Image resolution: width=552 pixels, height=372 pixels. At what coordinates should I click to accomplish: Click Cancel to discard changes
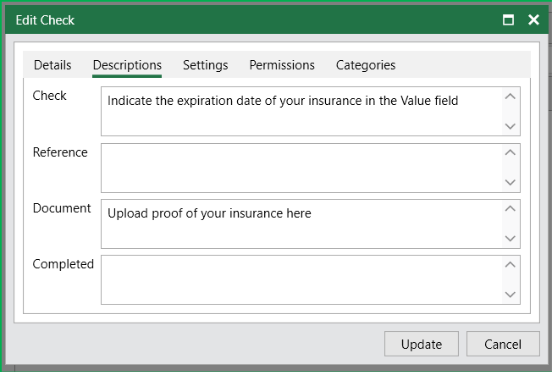coord(503,344)
